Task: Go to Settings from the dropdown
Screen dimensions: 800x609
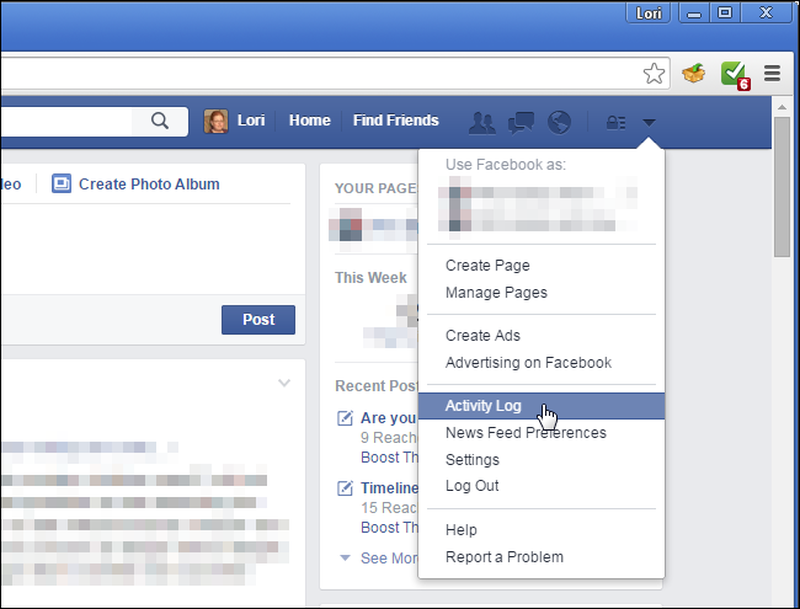Action: click(x=472, y=460)
